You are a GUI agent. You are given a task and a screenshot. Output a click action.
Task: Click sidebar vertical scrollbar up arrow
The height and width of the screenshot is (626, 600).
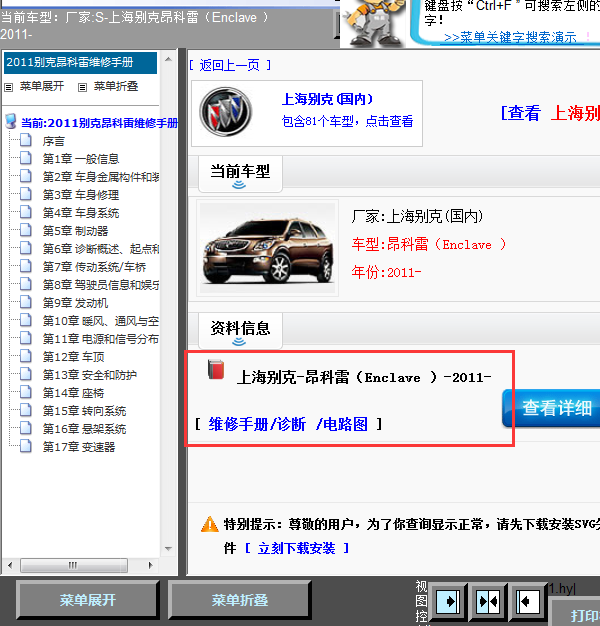[x=168, y=59]
